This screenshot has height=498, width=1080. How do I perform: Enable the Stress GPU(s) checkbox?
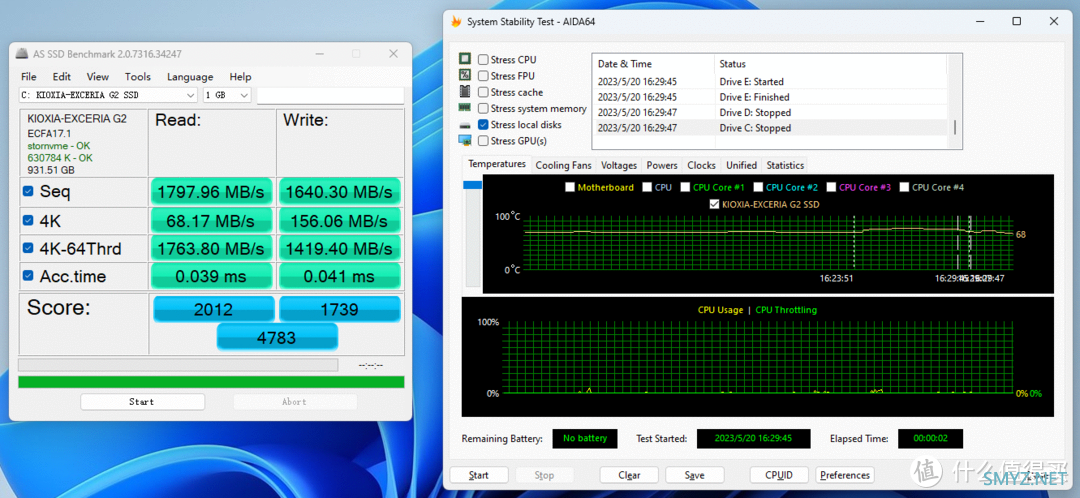point(484,141)
